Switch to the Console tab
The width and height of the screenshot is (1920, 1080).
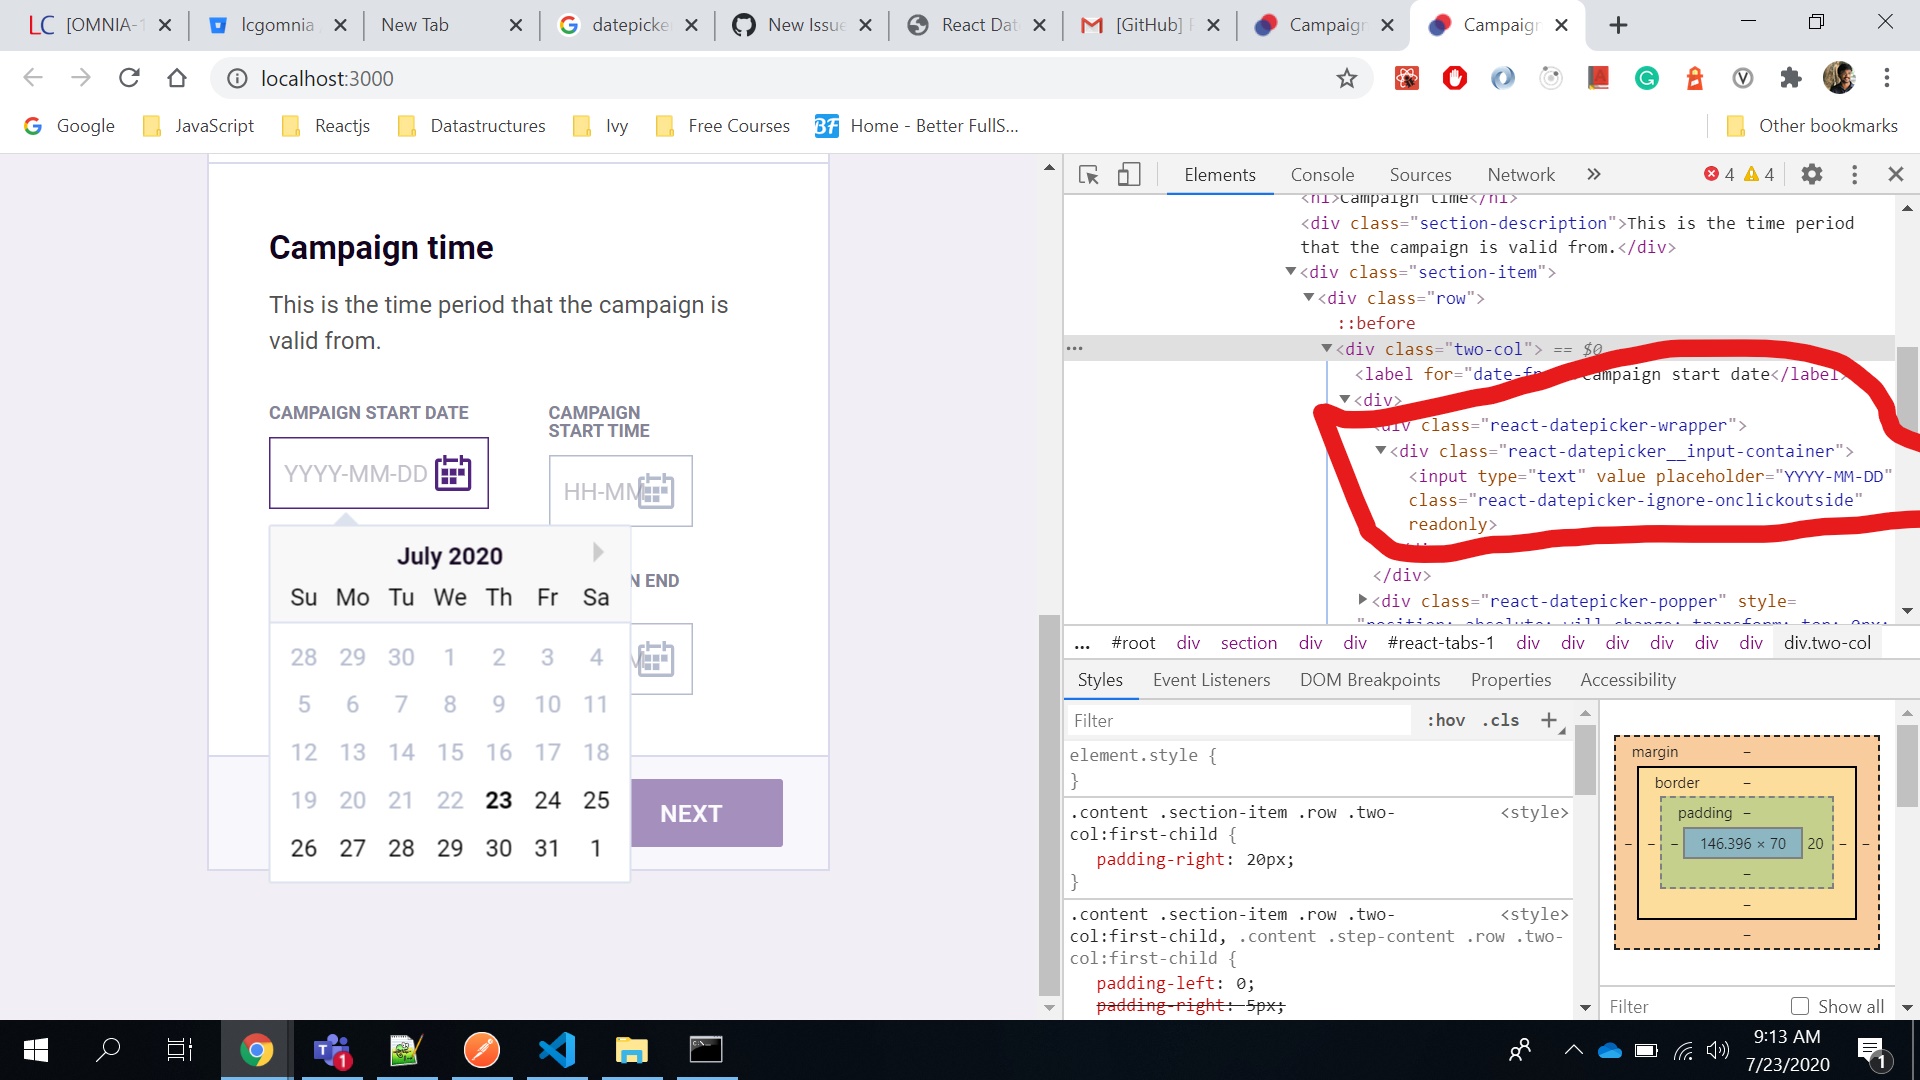(x=1322, y=174)
